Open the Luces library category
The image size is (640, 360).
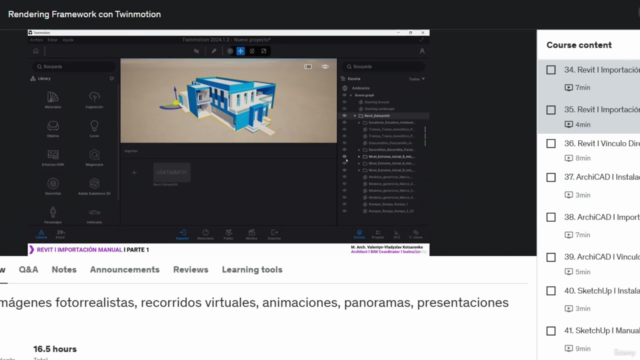[x=94, y=129]
